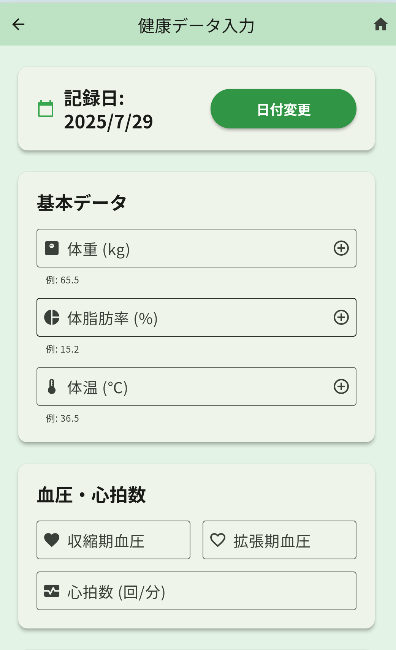The width and height of the screenshot is (396, 650).
Task: Click the outlined heart icon beside 拡張期血圧
Action: [x=218, y=540]
